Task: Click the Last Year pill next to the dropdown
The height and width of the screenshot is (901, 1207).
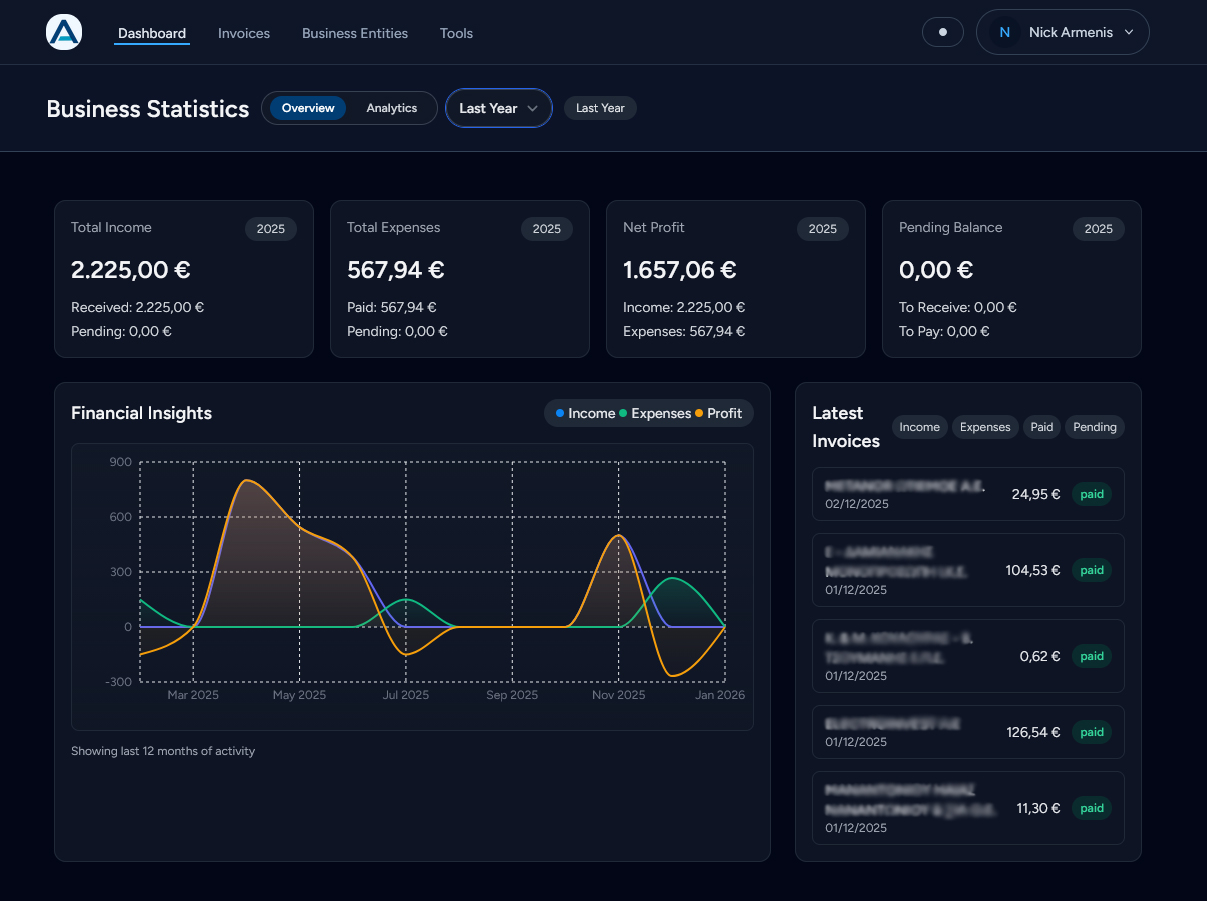Action: 600,108
